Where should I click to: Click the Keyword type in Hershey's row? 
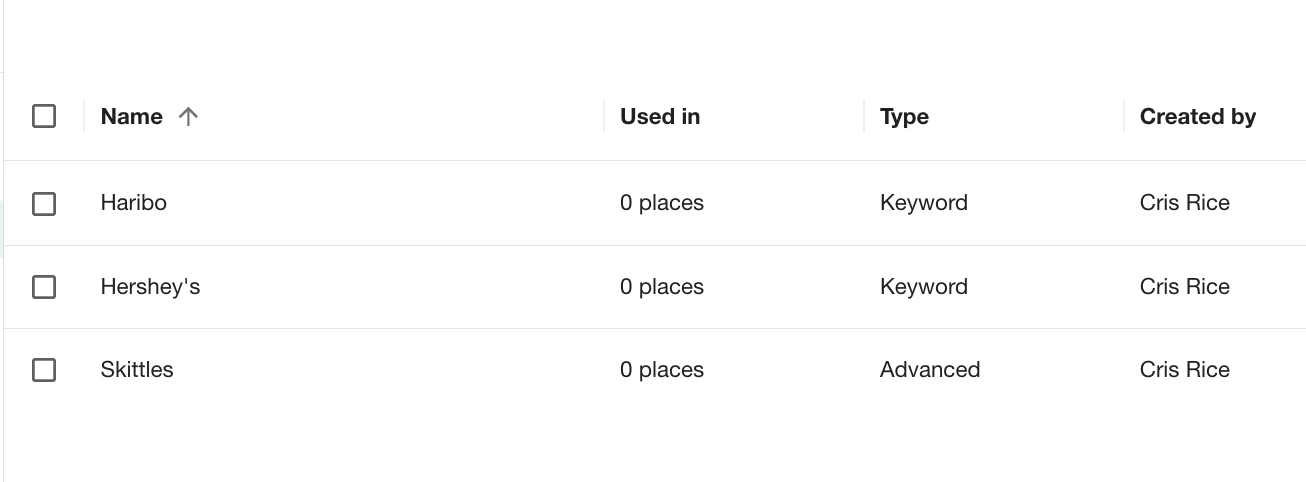click(x=923, y=287)
